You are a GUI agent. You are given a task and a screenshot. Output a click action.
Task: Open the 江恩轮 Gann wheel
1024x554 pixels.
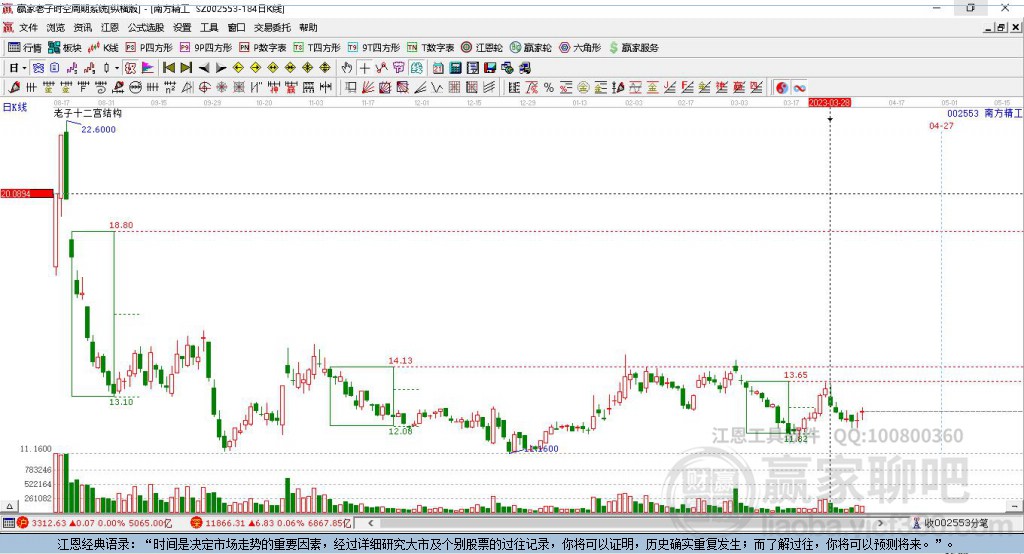point(482,47)
